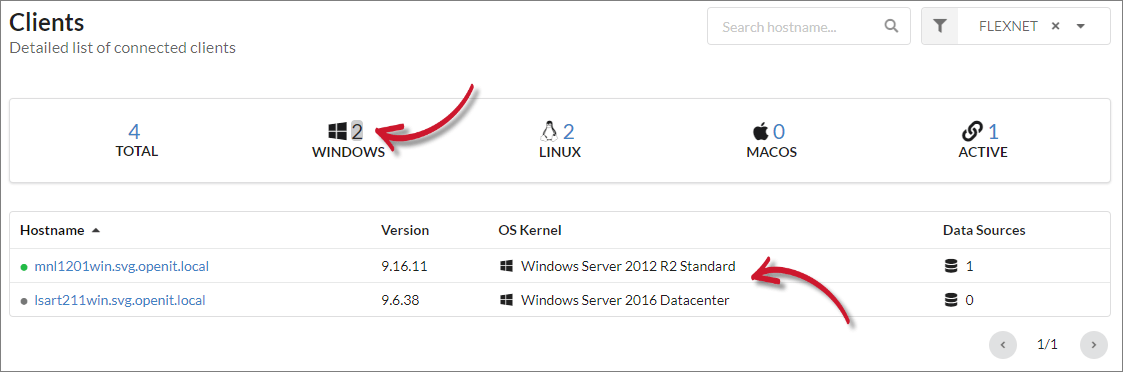Image resolution: width=1123 pixels, height=372 pixels.
Task: Click the Apple macOS icon
Action: (x=760, y=131)
